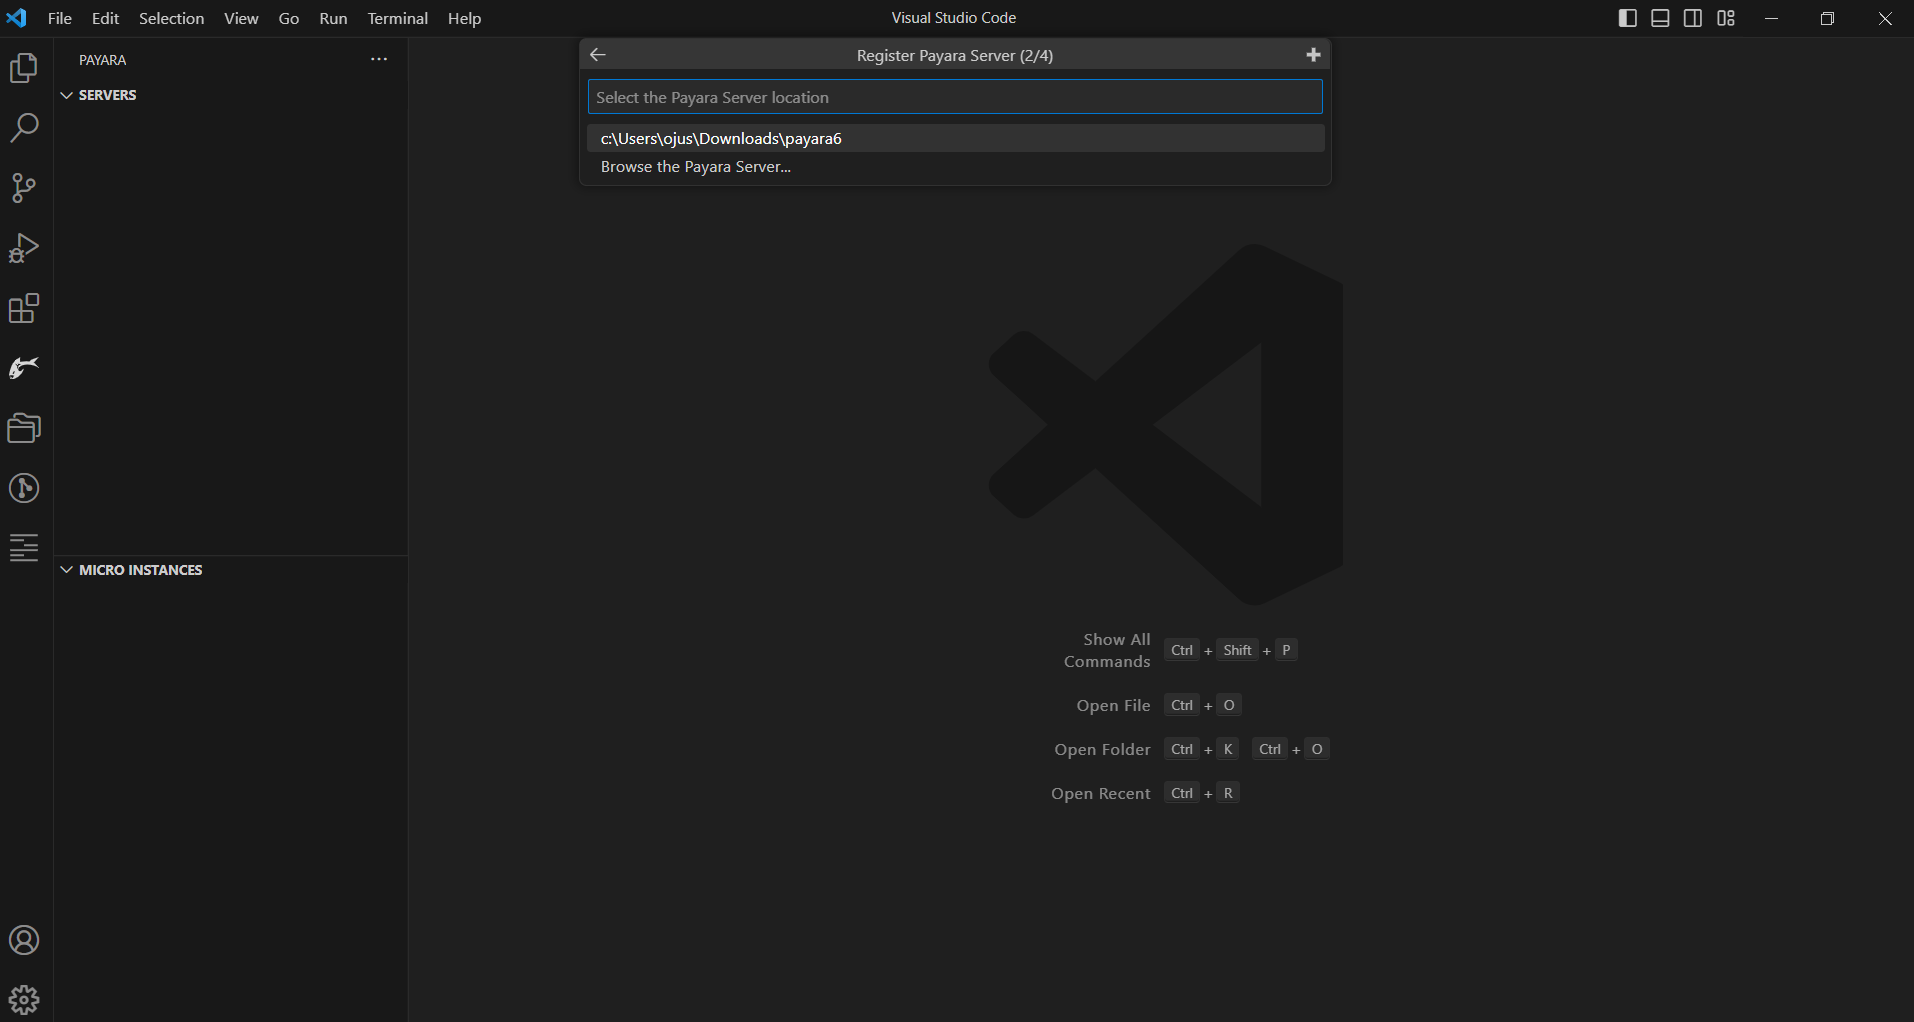Viewport: 1914px width, 1022px height.
Task: Select the payara6 Downloads path entry
Action: (721, 138)
